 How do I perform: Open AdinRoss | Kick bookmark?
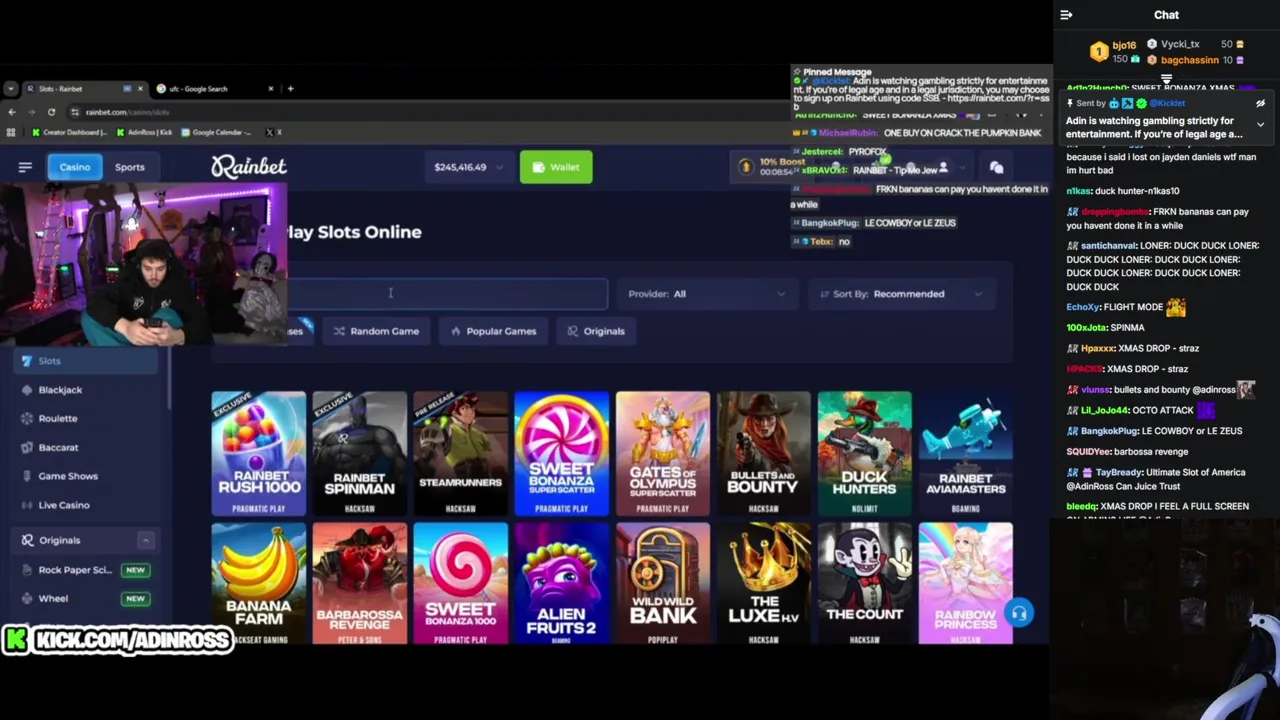(144, 132)
